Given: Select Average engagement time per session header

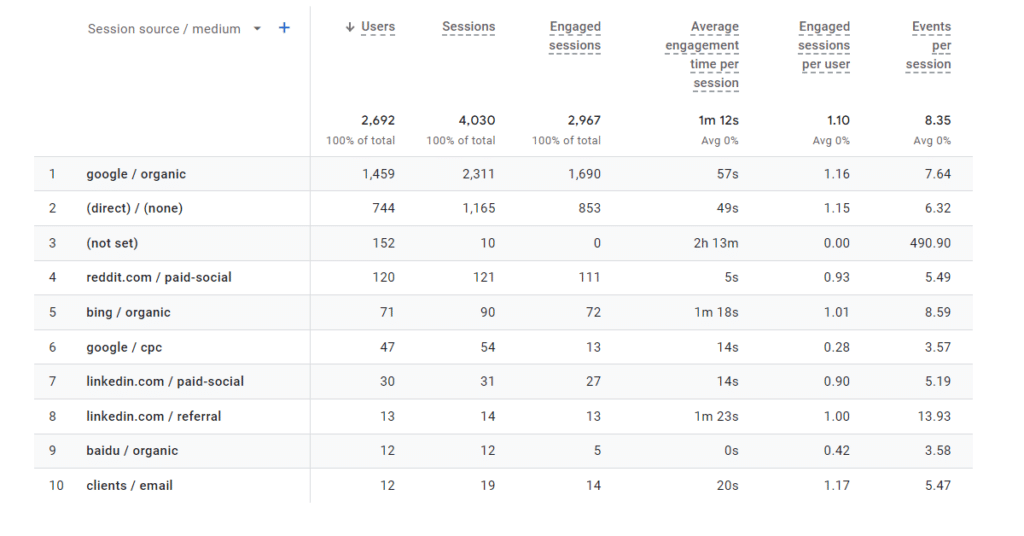Looking at the screenshot, I should coord(702,55).
